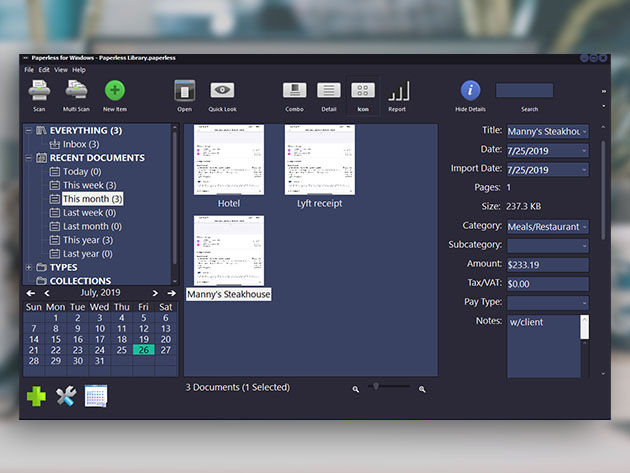
Task: Start a Multi Scan
Action: pos(76,90)
